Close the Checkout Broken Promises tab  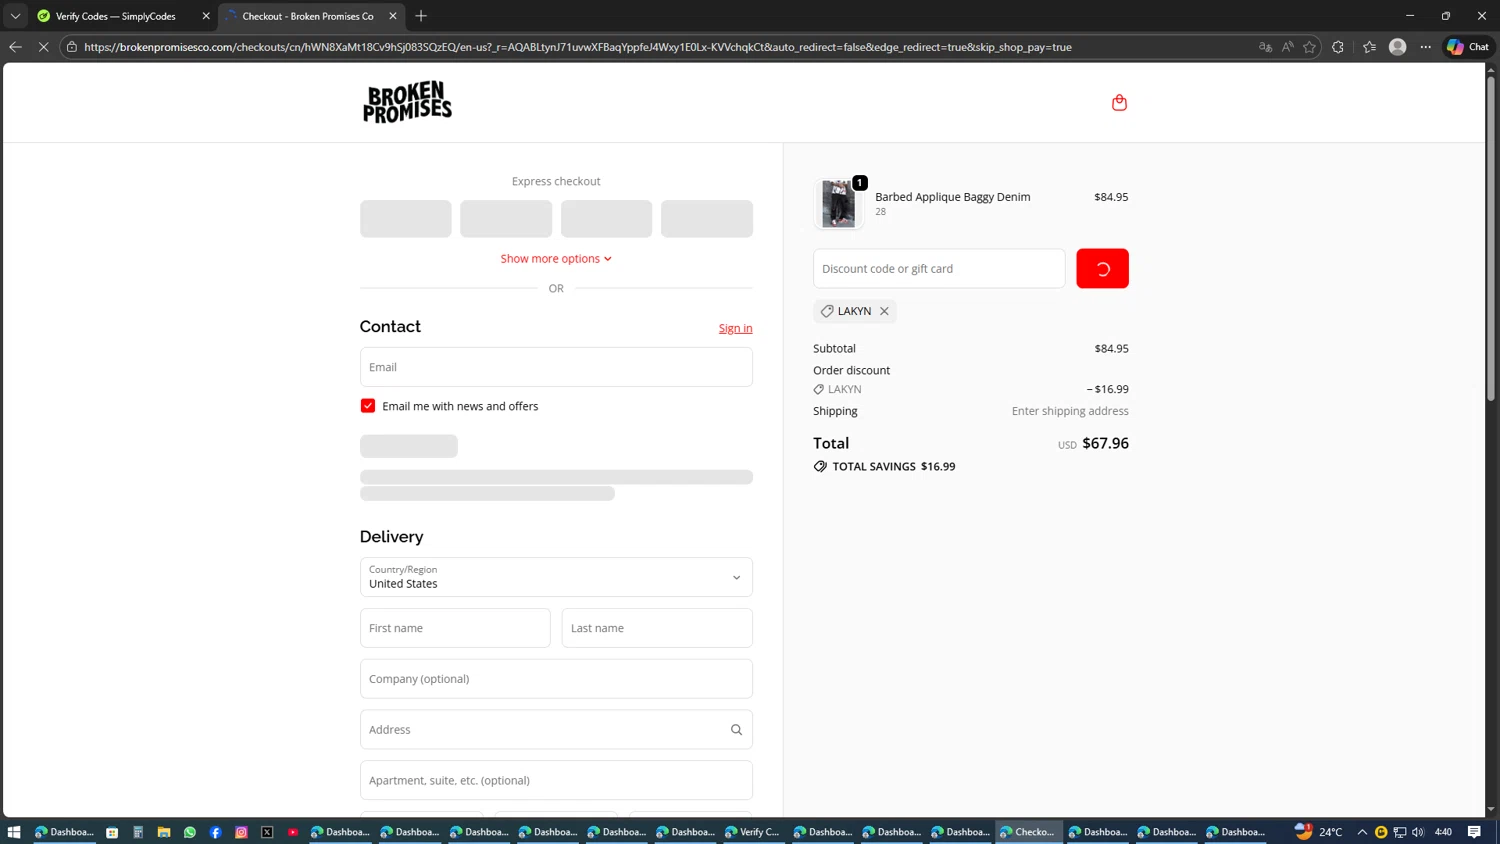coord(393,16)
